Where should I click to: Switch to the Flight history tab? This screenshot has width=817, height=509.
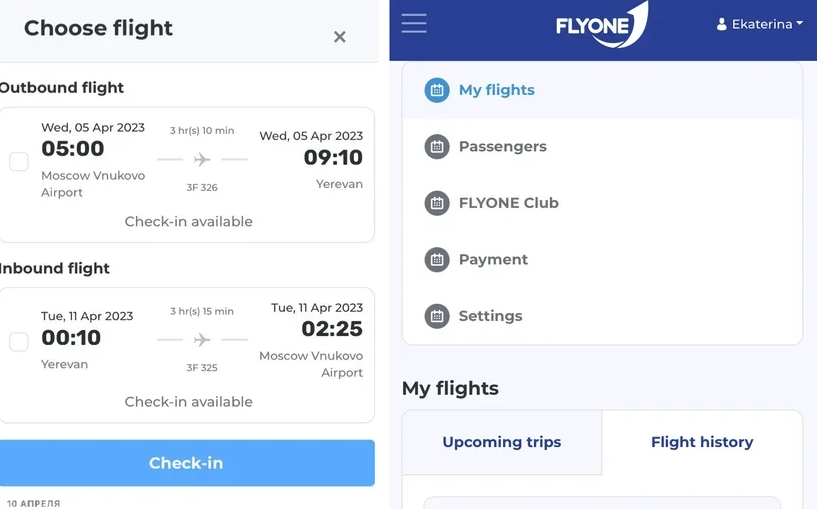coord(702,442)
